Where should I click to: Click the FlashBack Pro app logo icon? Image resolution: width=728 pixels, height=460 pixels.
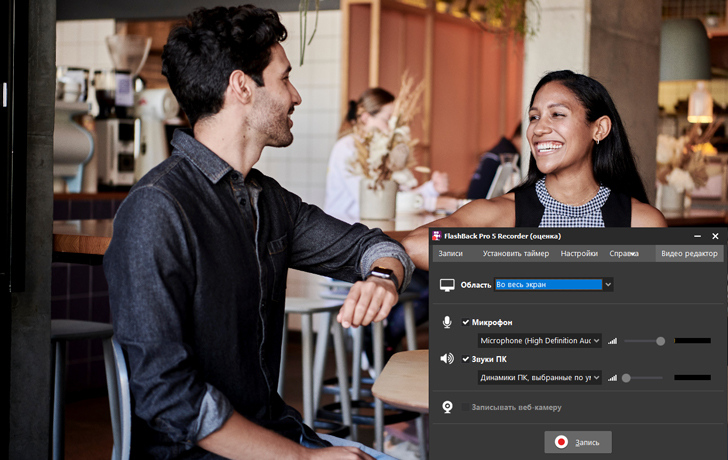[x=437, y=236]
